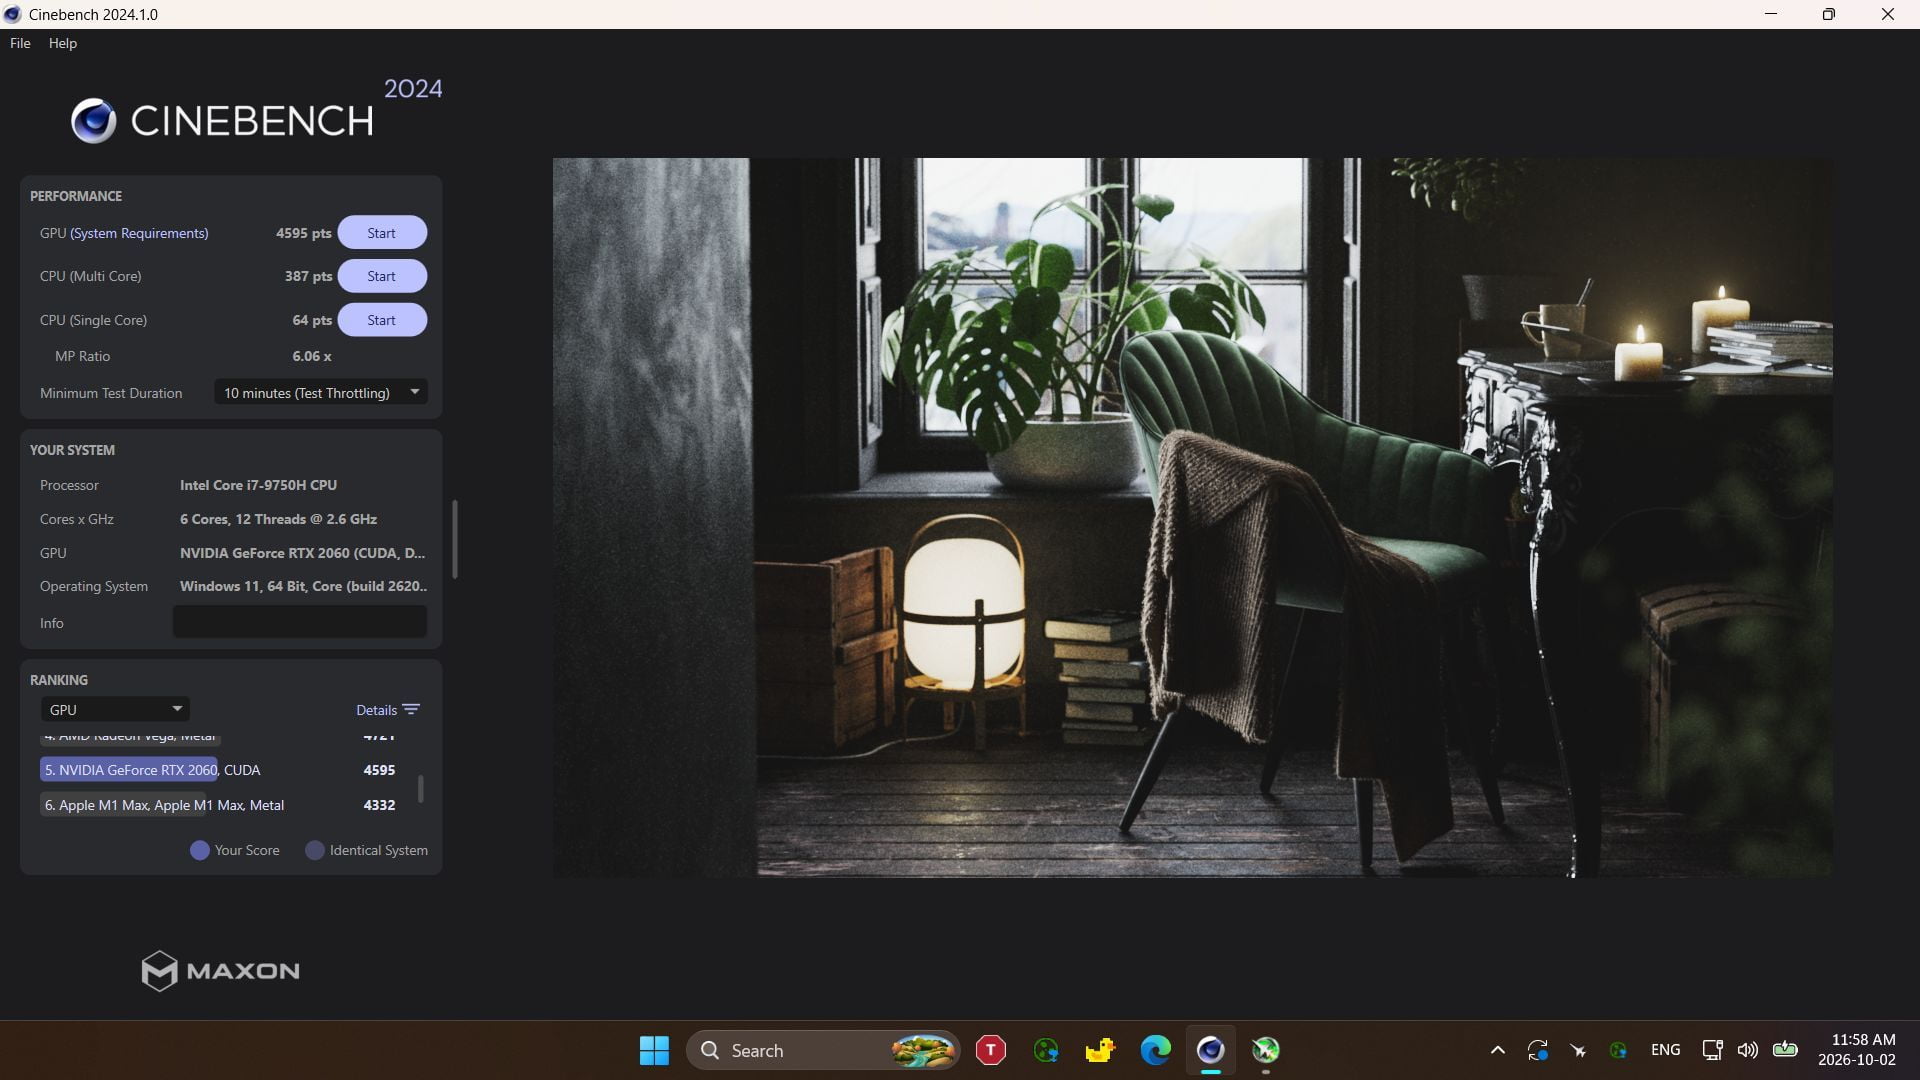Start the GPU benchmark test
This screenshot has width=1920, height=1080.
click(x=381, y=233)
